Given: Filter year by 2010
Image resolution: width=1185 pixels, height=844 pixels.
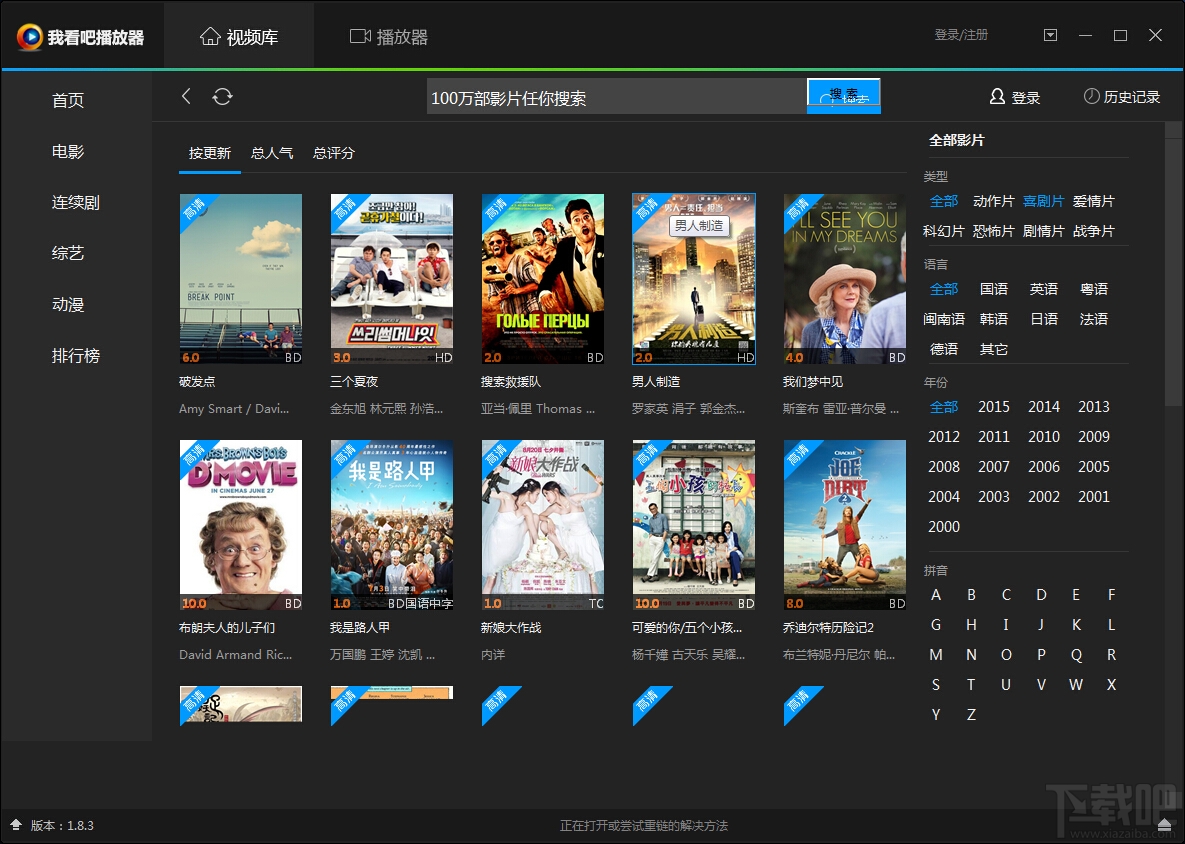Looking at the screenshot, I should pyautogui.click(x=1044, y=437).
